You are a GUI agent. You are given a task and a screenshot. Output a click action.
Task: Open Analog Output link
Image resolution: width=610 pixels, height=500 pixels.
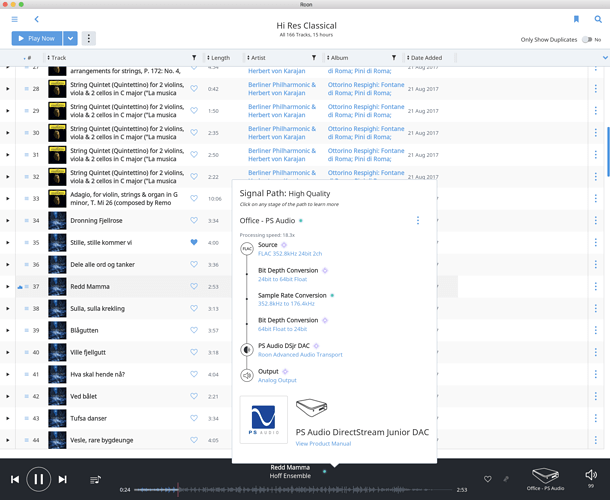point(277,380)
